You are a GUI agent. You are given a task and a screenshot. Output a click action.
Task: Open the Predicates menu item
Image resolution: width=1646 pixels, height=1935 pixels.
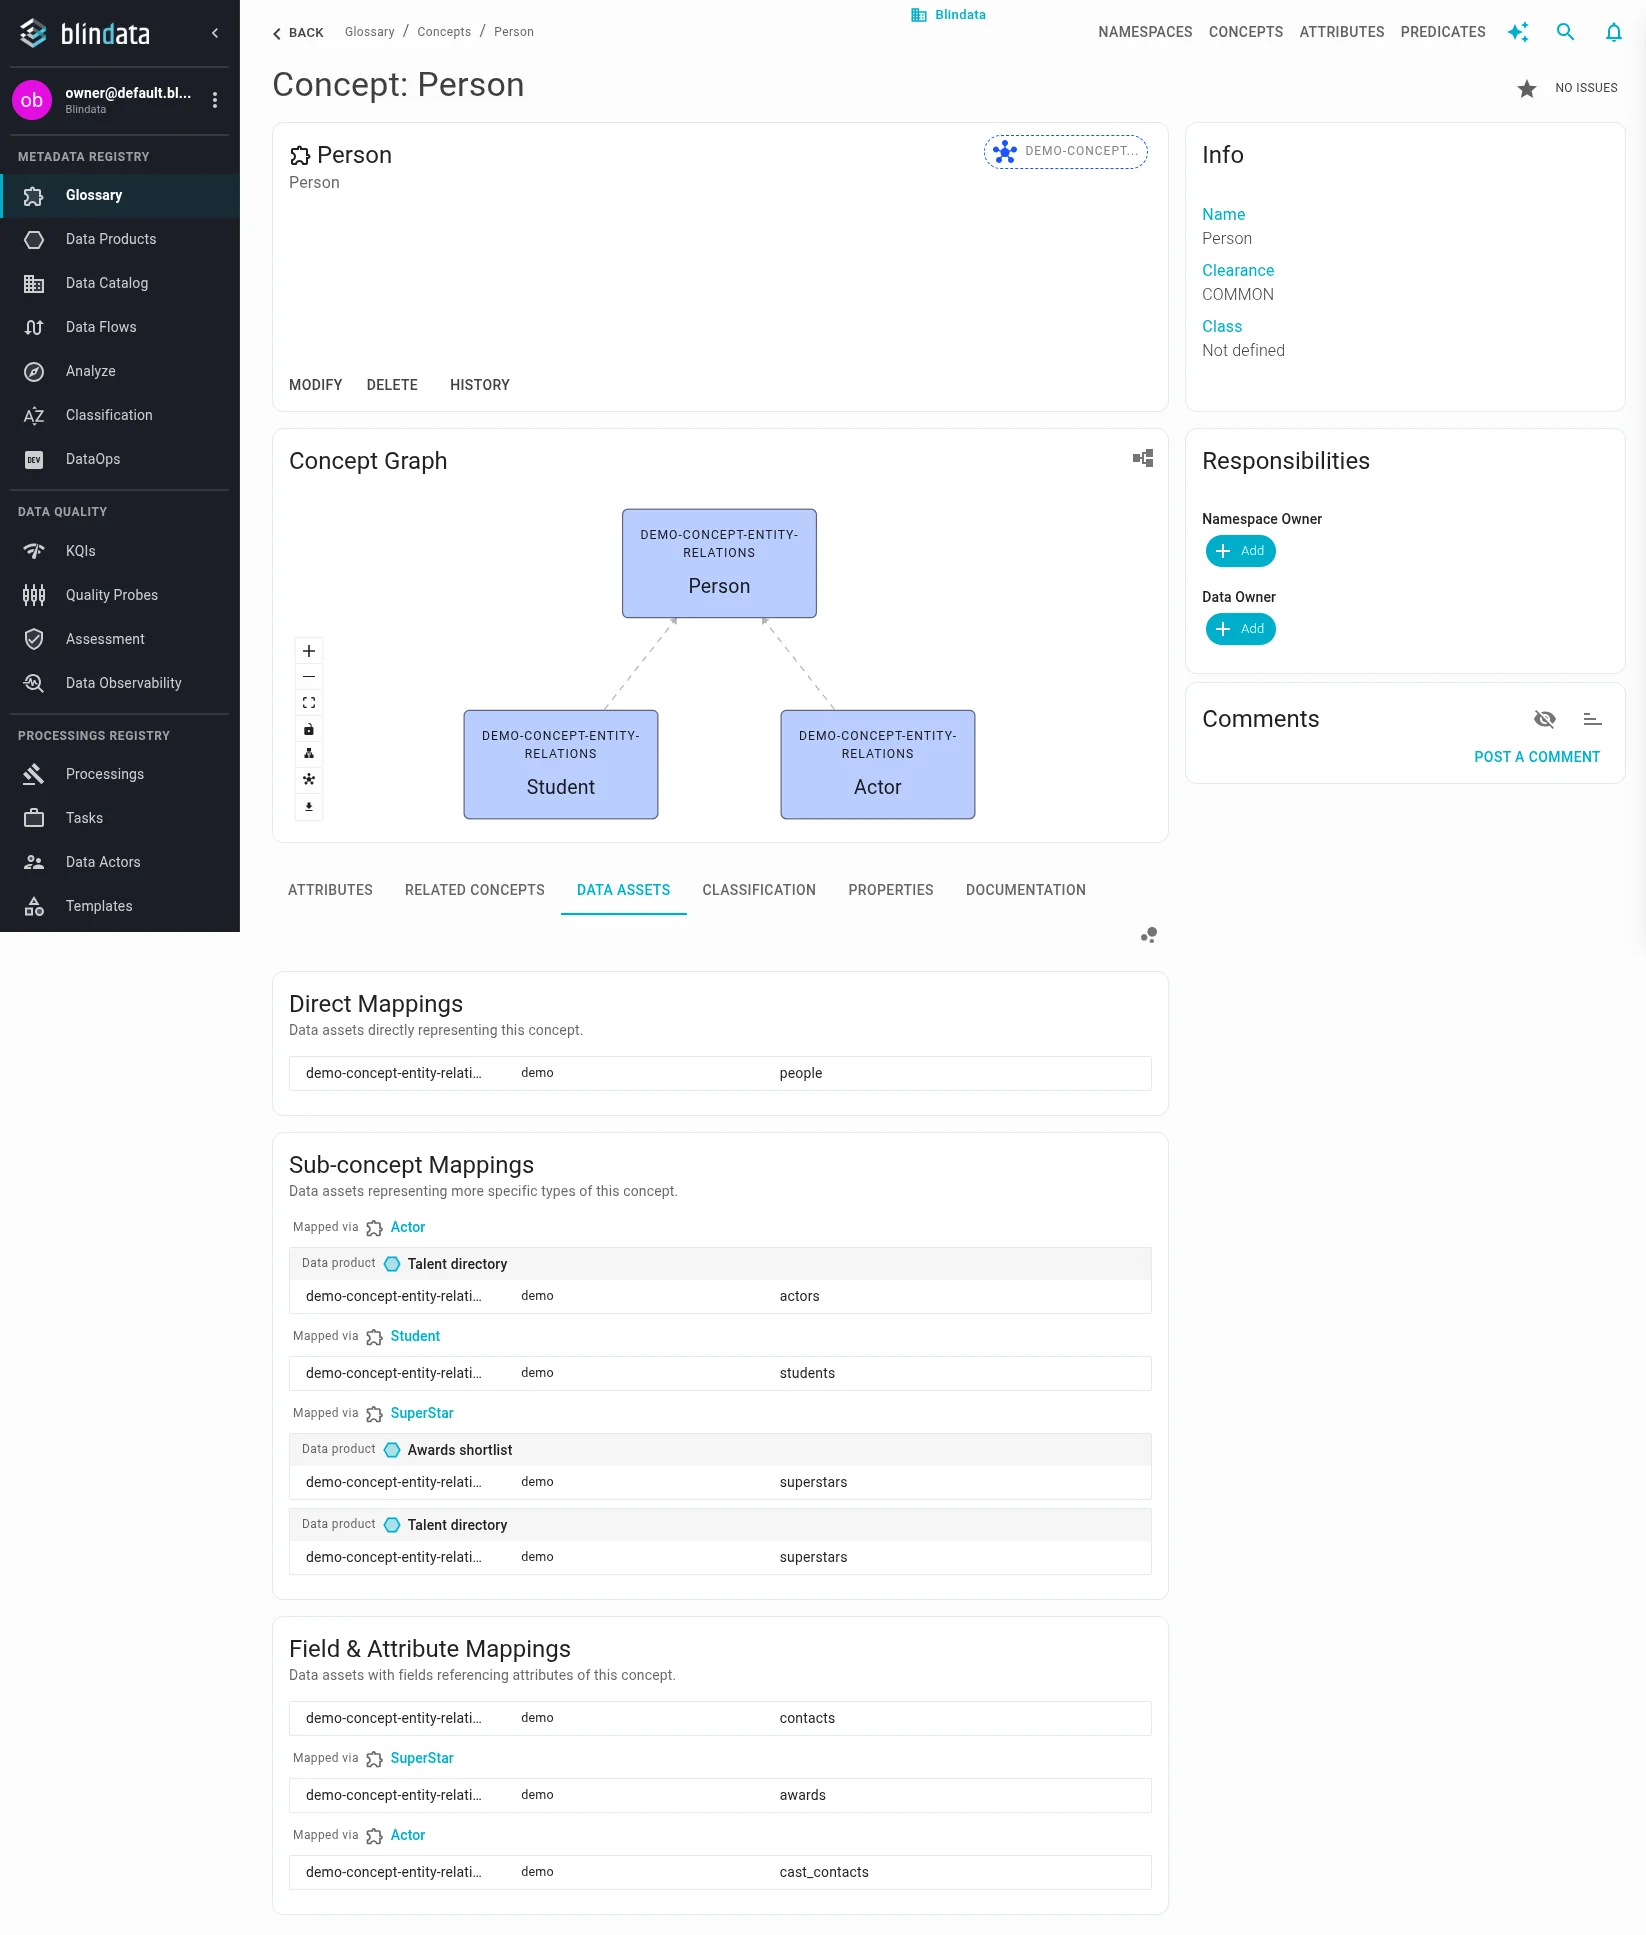click(1443, 32)
